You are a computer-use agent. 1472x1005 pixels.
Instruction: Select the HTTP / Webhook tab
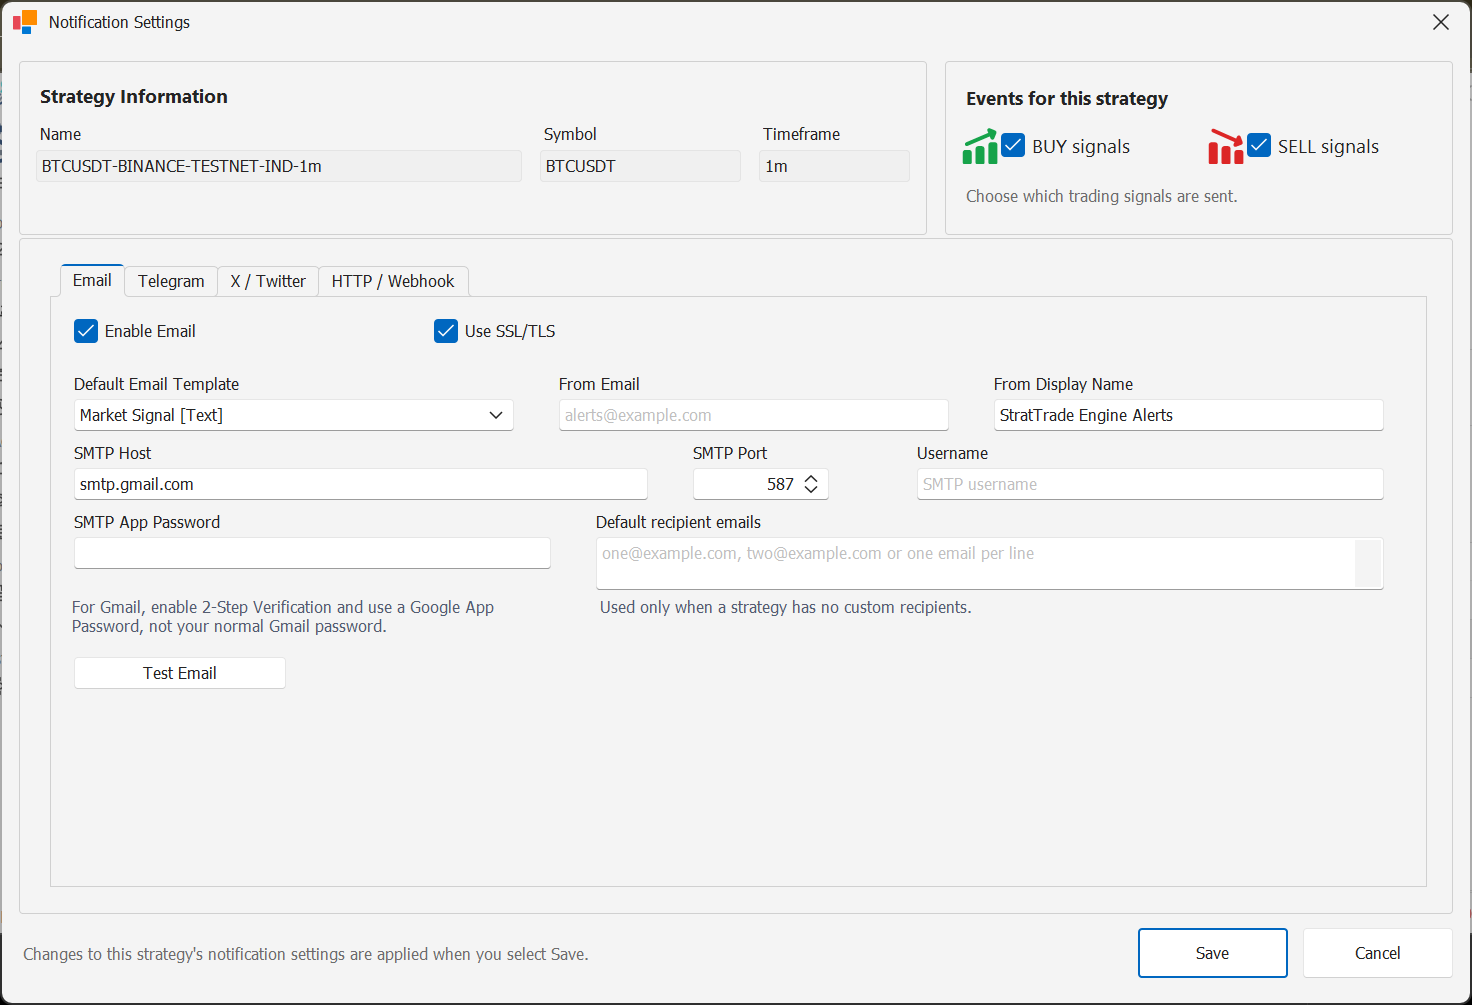coord(393,281)
